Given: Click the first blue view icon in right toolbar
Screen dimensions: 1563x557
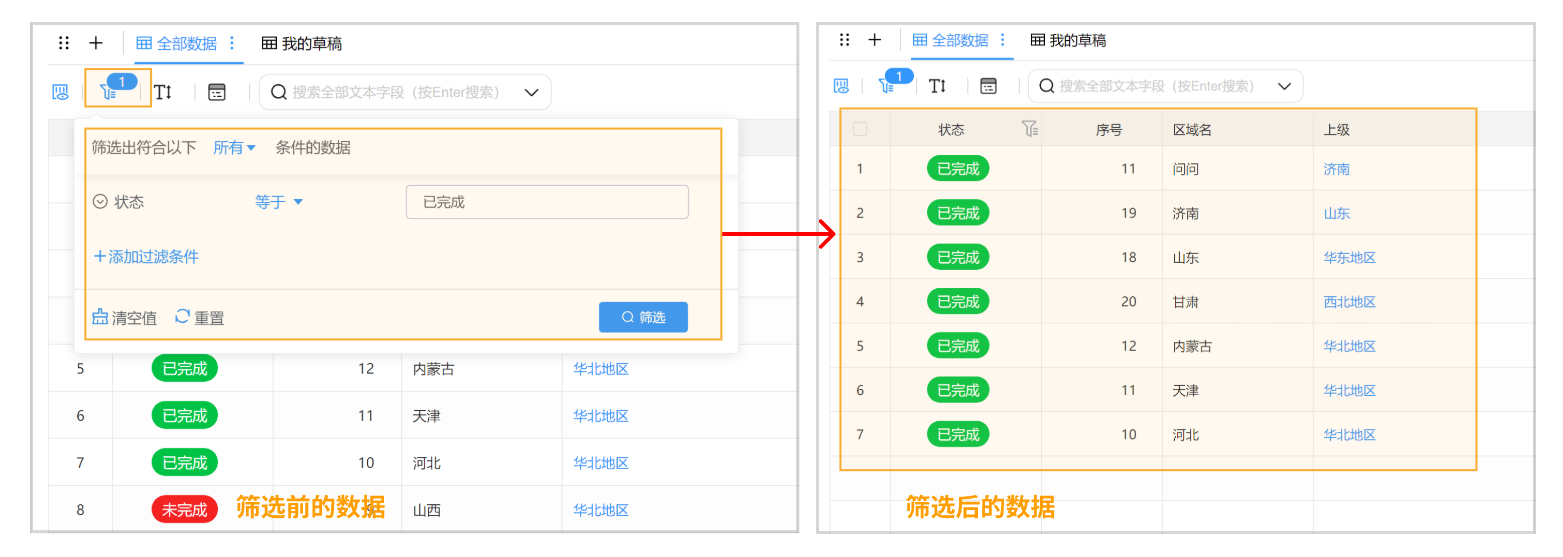Looking at the screenshot, I should click(x=842, y=86).
